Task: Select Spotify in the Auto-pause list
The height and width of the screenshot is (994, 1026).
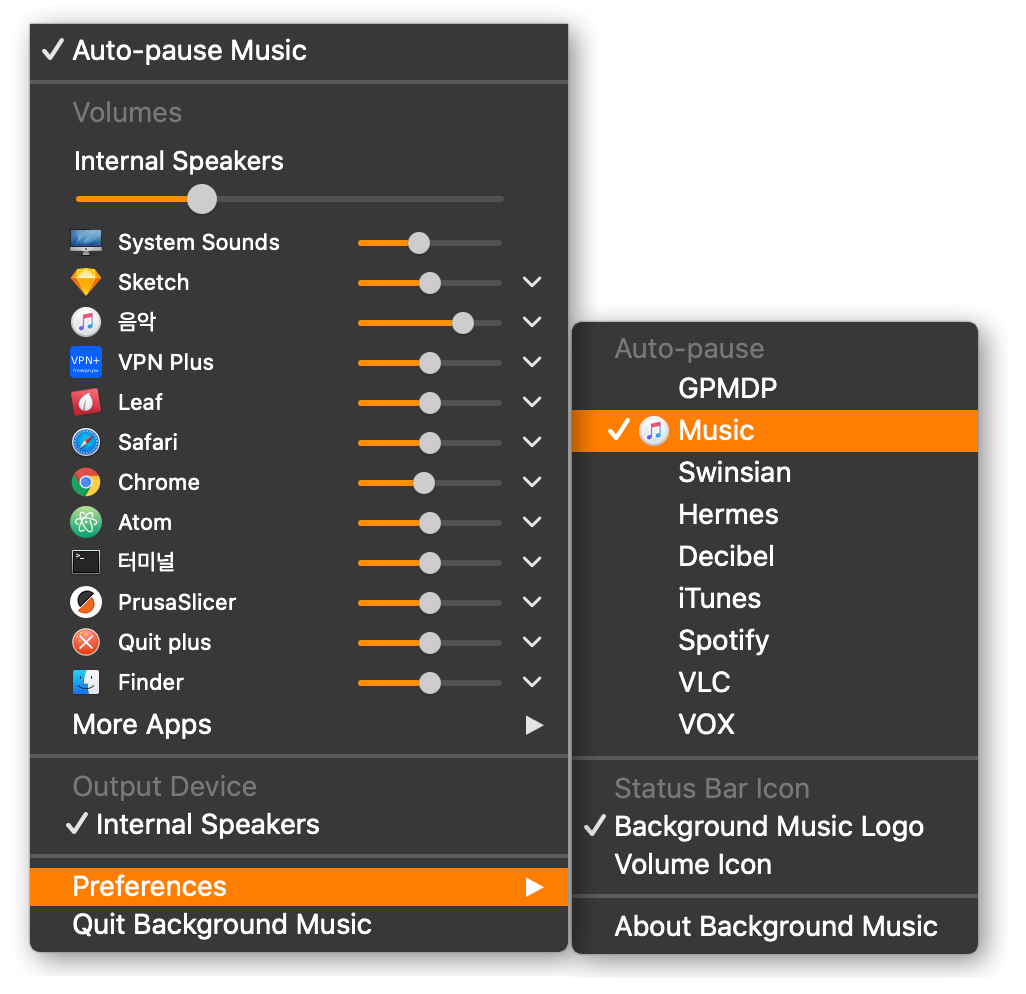Action: pos(775,640)
